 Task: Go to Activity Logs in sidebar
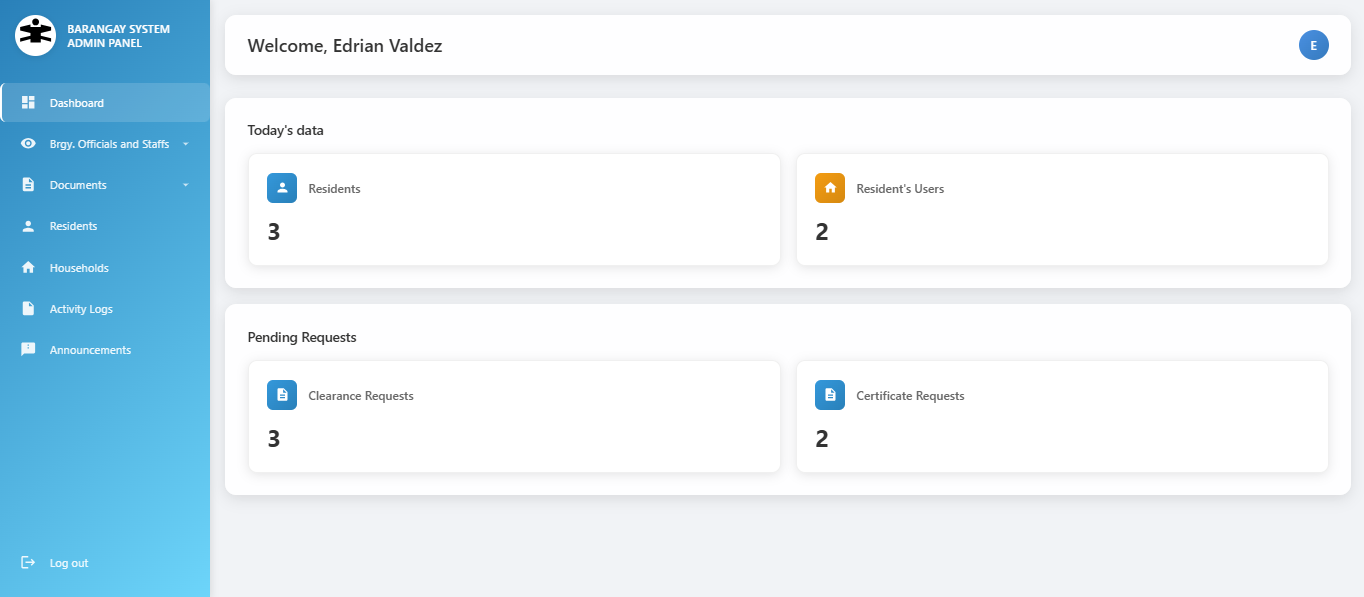coord(81,309)
